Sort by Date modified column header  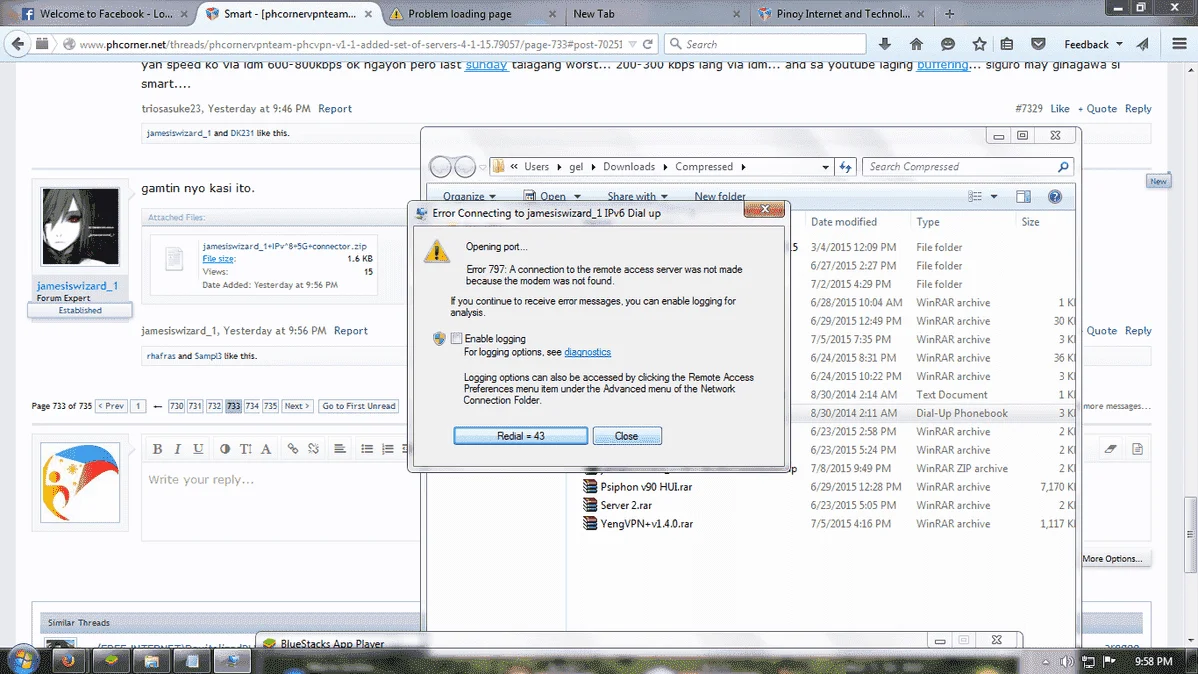pos(843,222)
